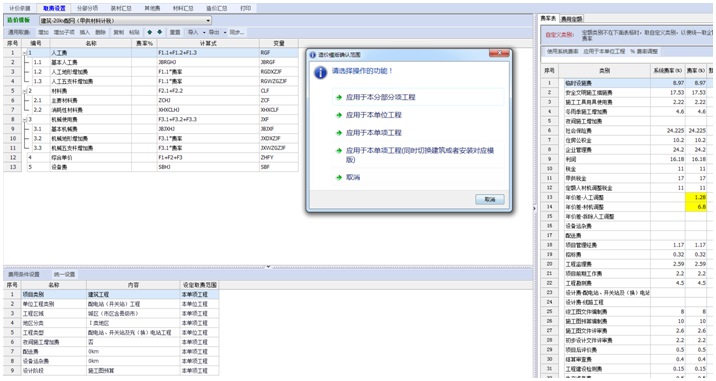716x381 pixels.
Task: Click the move-up diamond arrow icon
Action: (x=150, y=32)
